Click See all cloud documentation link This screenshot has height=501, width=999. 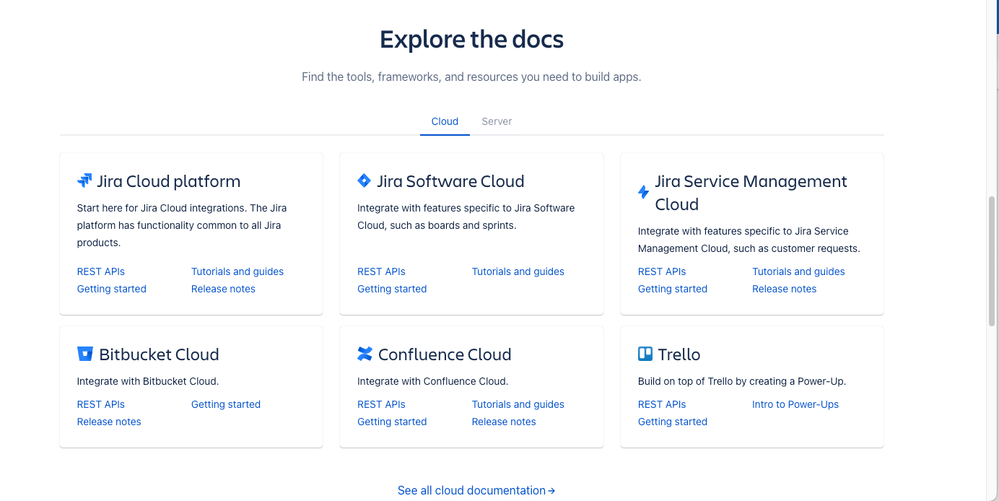pos(476,490)
